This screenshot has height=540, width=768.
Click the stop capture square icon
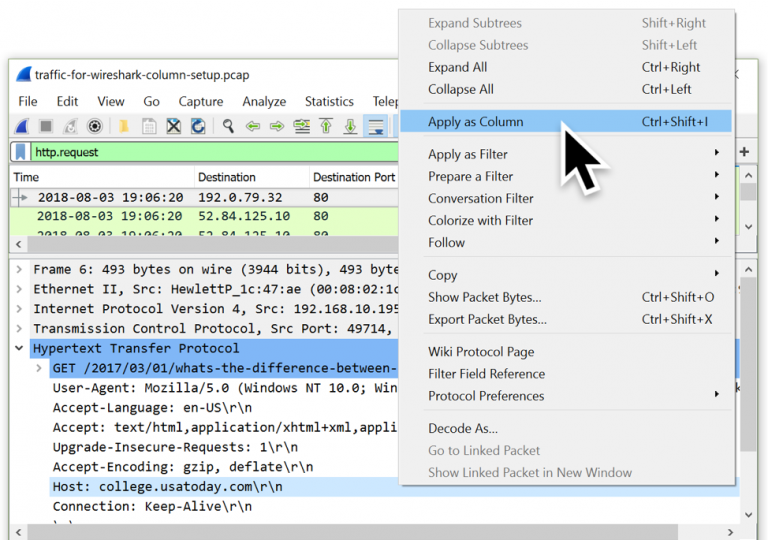click(46, 126)
